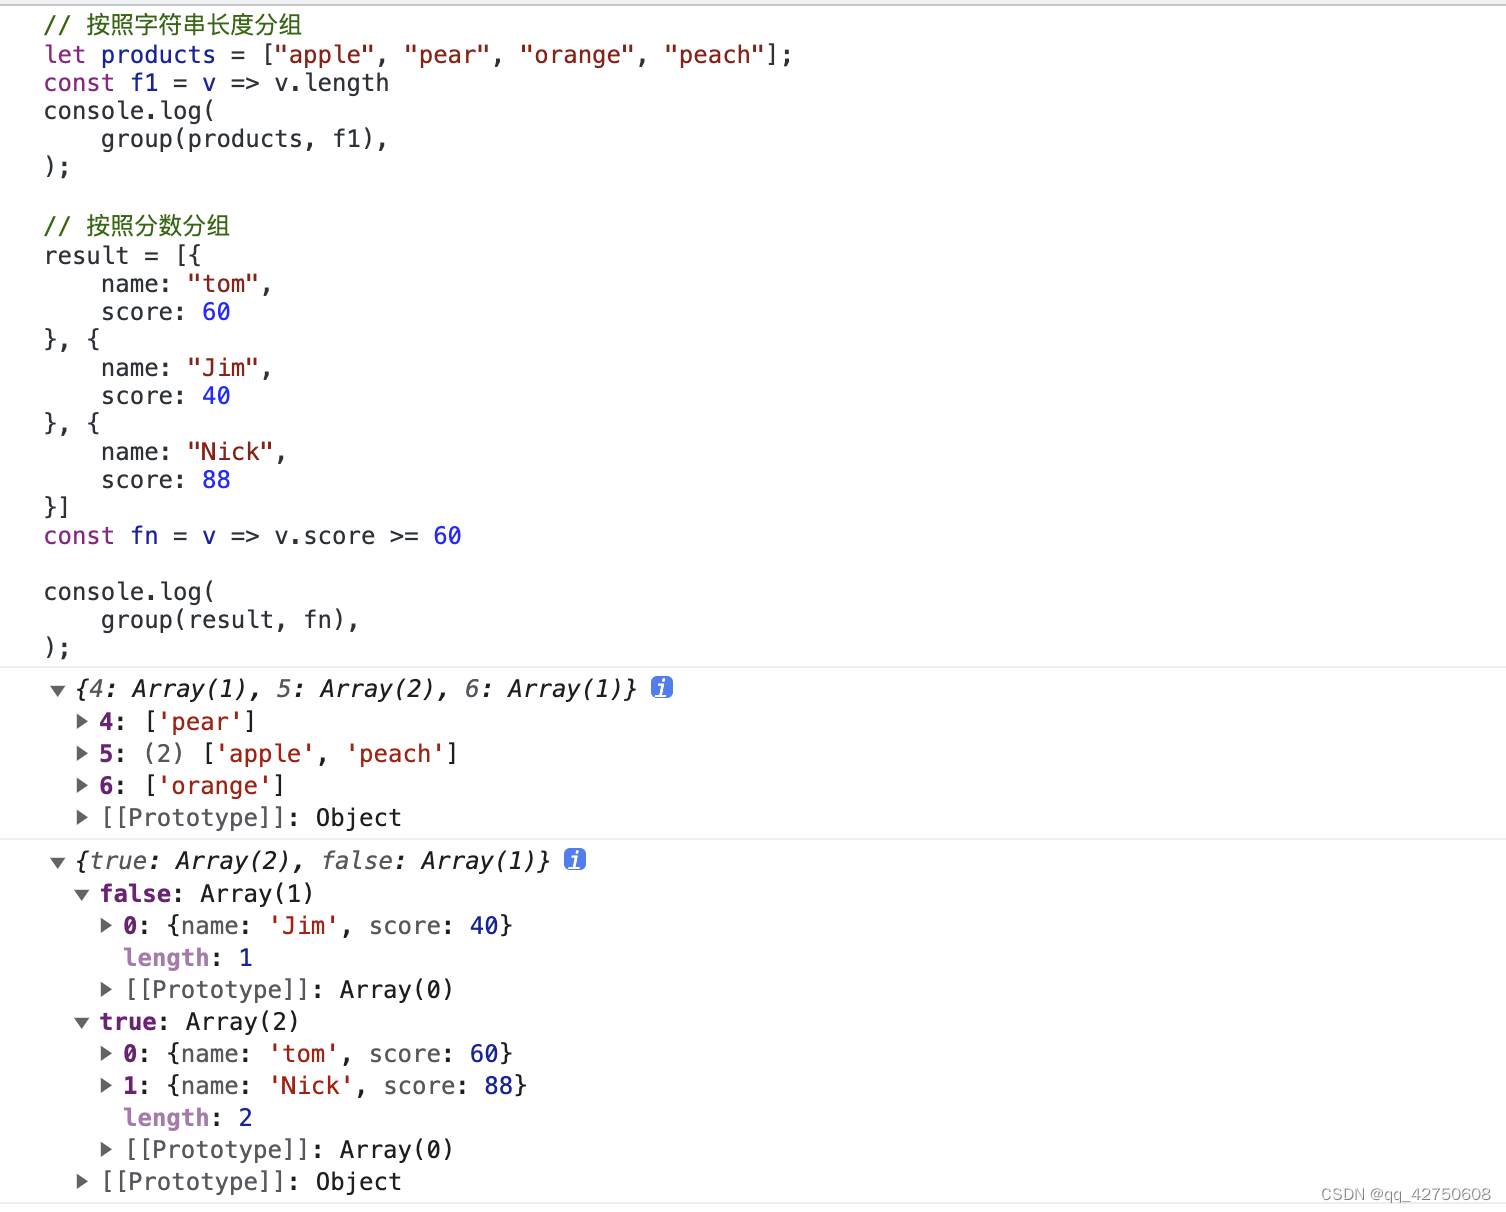This screenshot has height=1212, width=1506.
Task: Click the 'pear' string in the output
Action: (200, 721)
